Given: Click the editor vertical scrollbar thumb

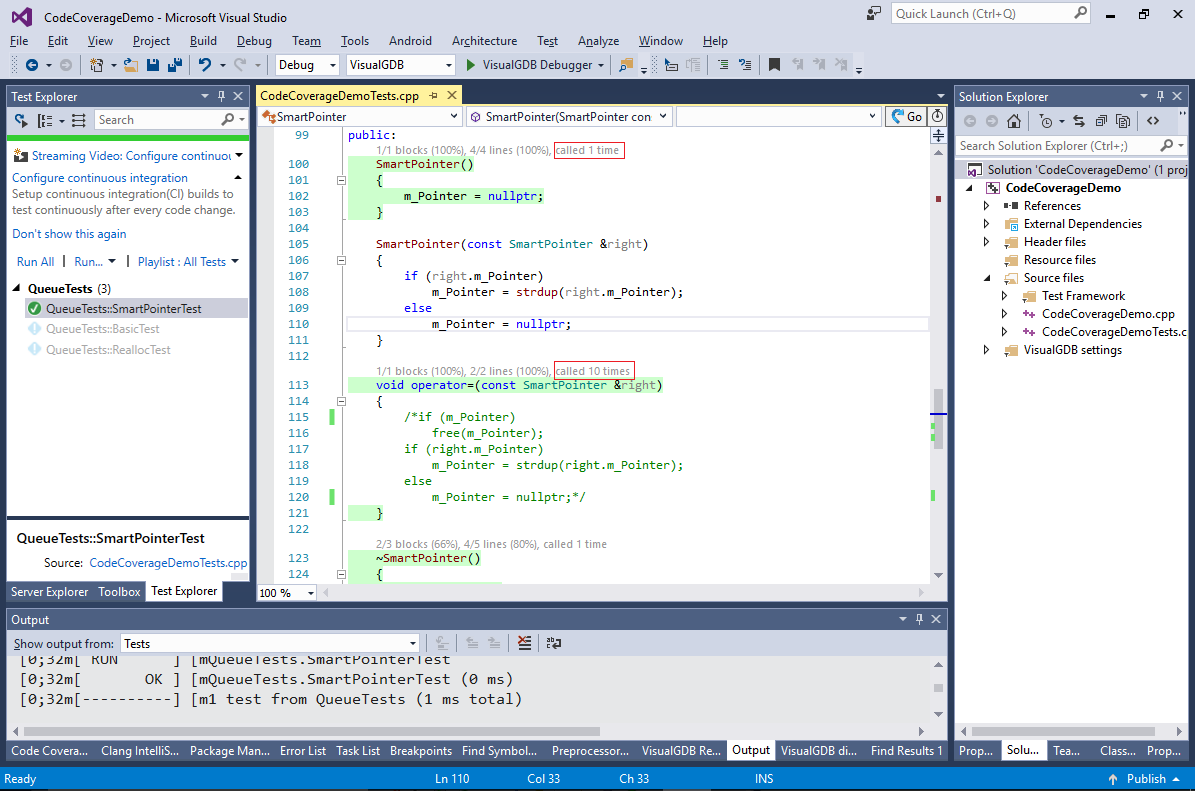Looking at the screenshot, I should pos(938,418).
